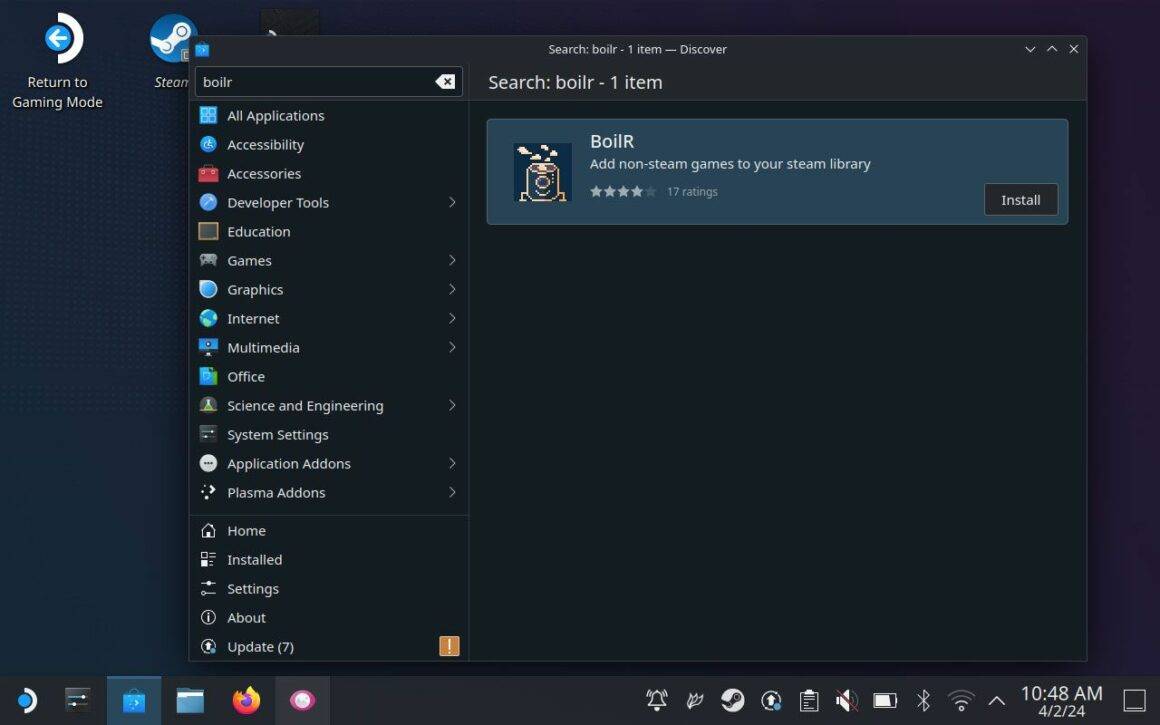Clear the boilr search text

point(445,81)
